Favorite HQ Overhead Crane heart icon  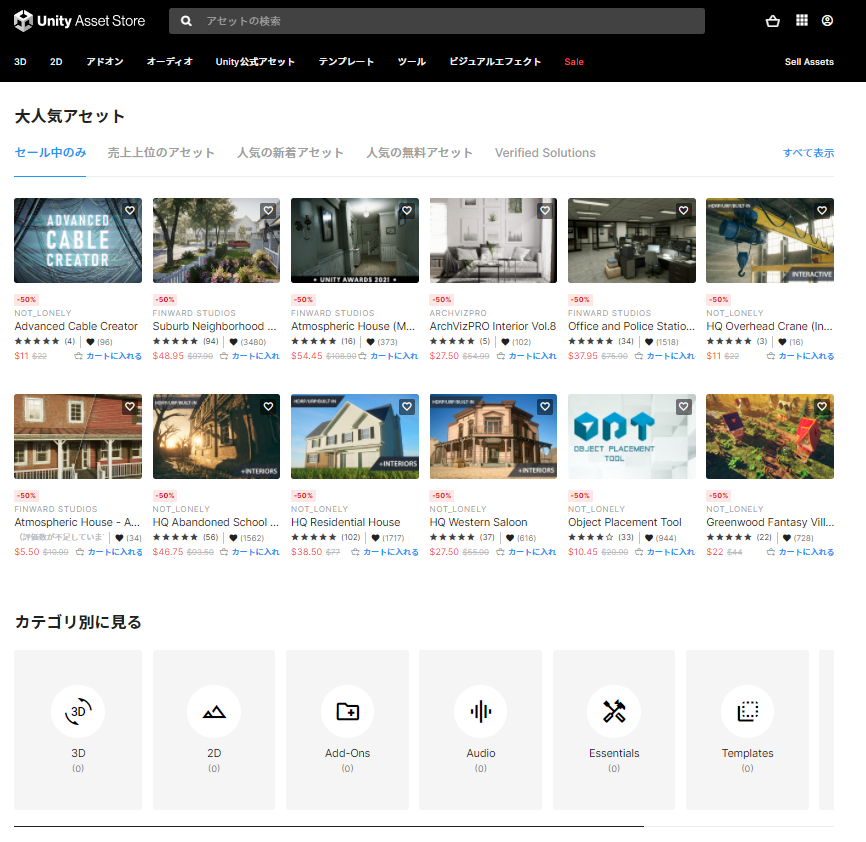[822, 210]
